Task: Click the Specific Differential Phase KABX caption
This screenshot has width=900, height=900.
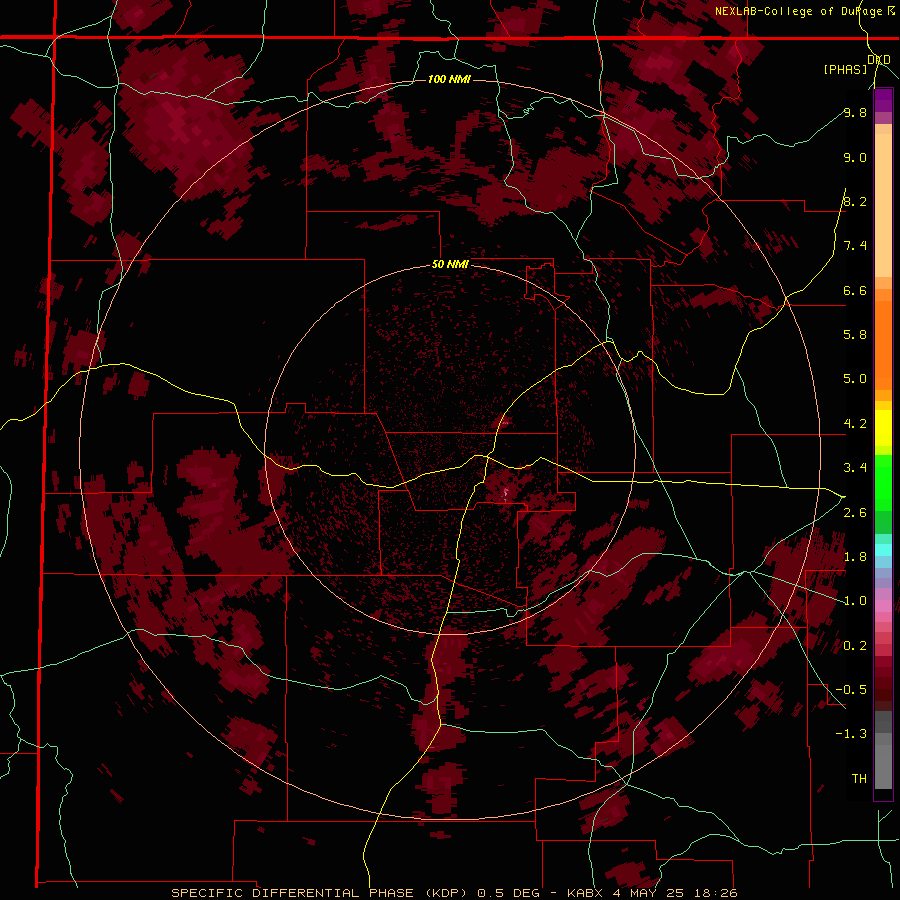Action: point(454,893)
